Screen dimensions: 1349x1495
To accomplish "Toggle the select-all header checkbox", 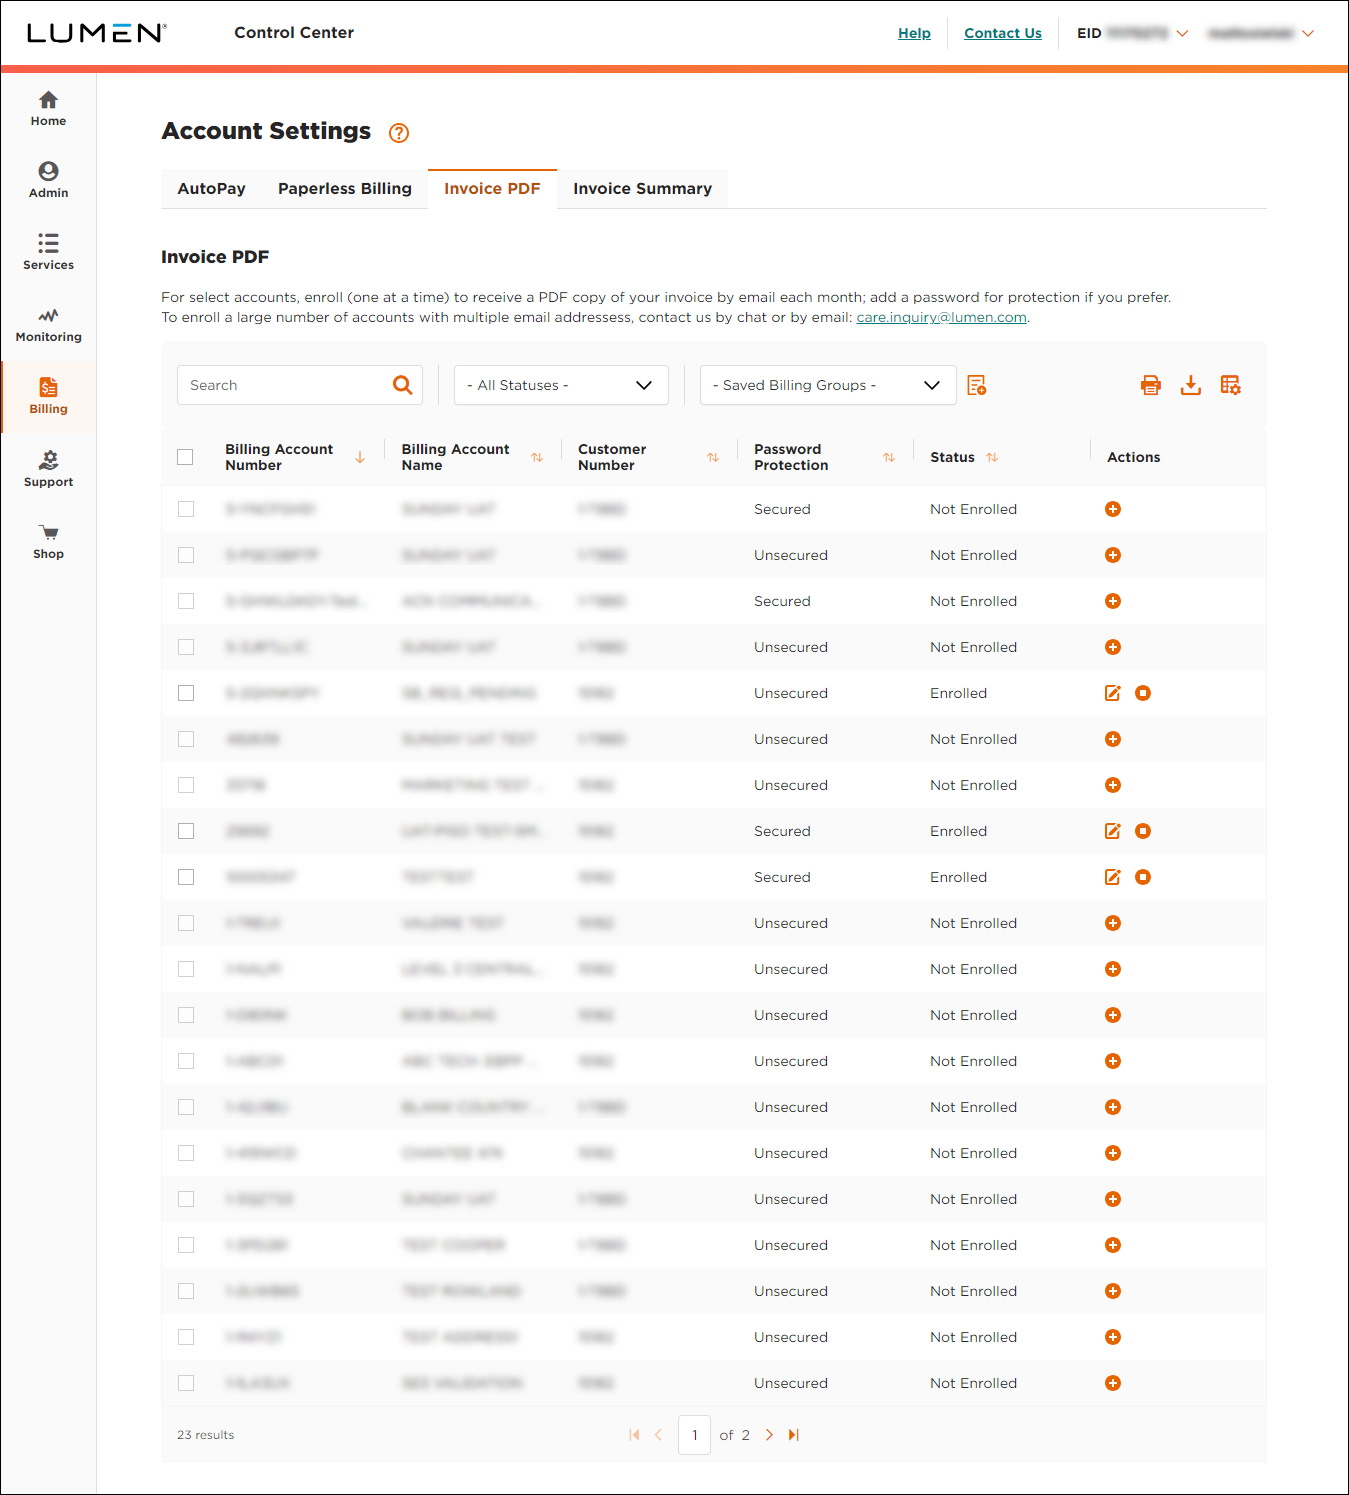I will coord(185,457).
